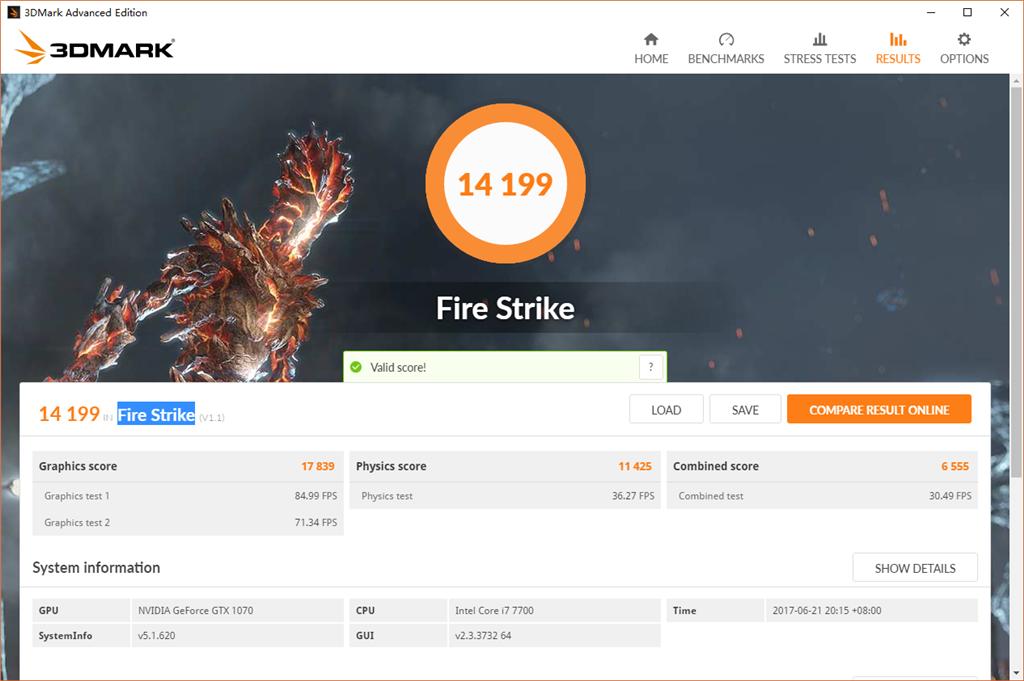Click COMPARE RESULT ONLINE
The height and width of the screenshot is (681, 1024).
[x=879, y=409]
